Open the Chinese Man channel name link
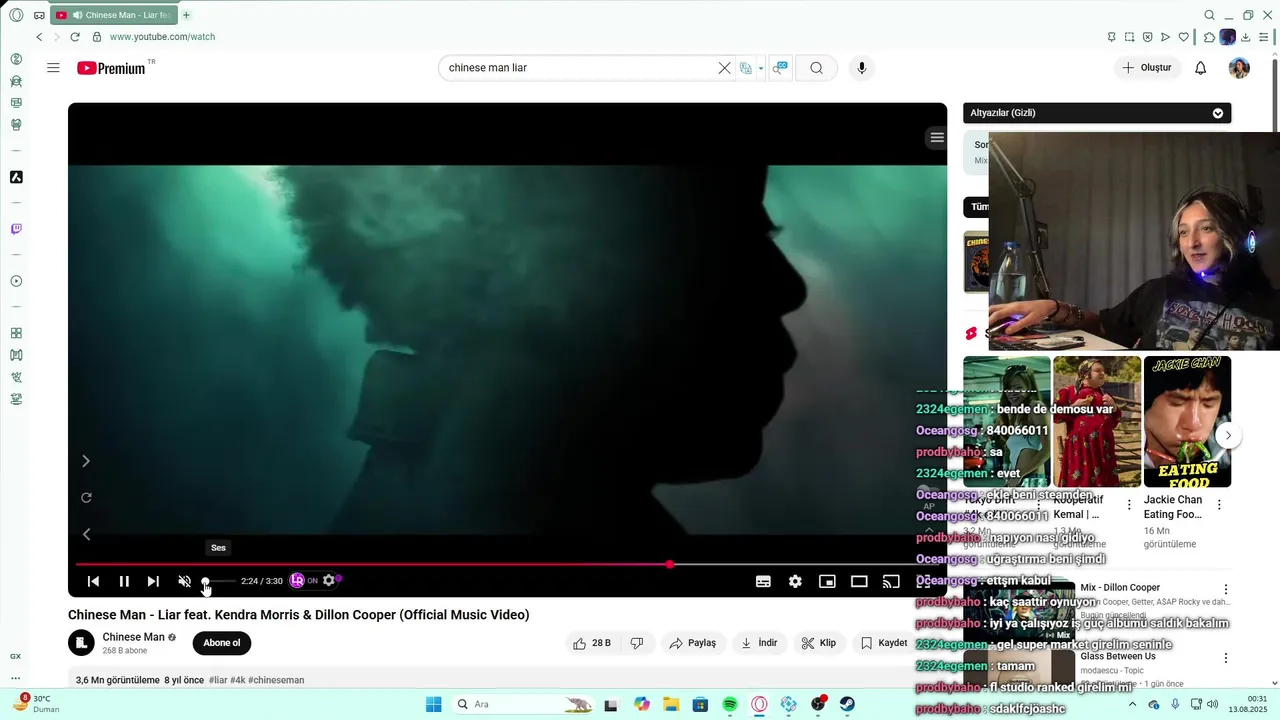1280x720 pixels. 133,637
